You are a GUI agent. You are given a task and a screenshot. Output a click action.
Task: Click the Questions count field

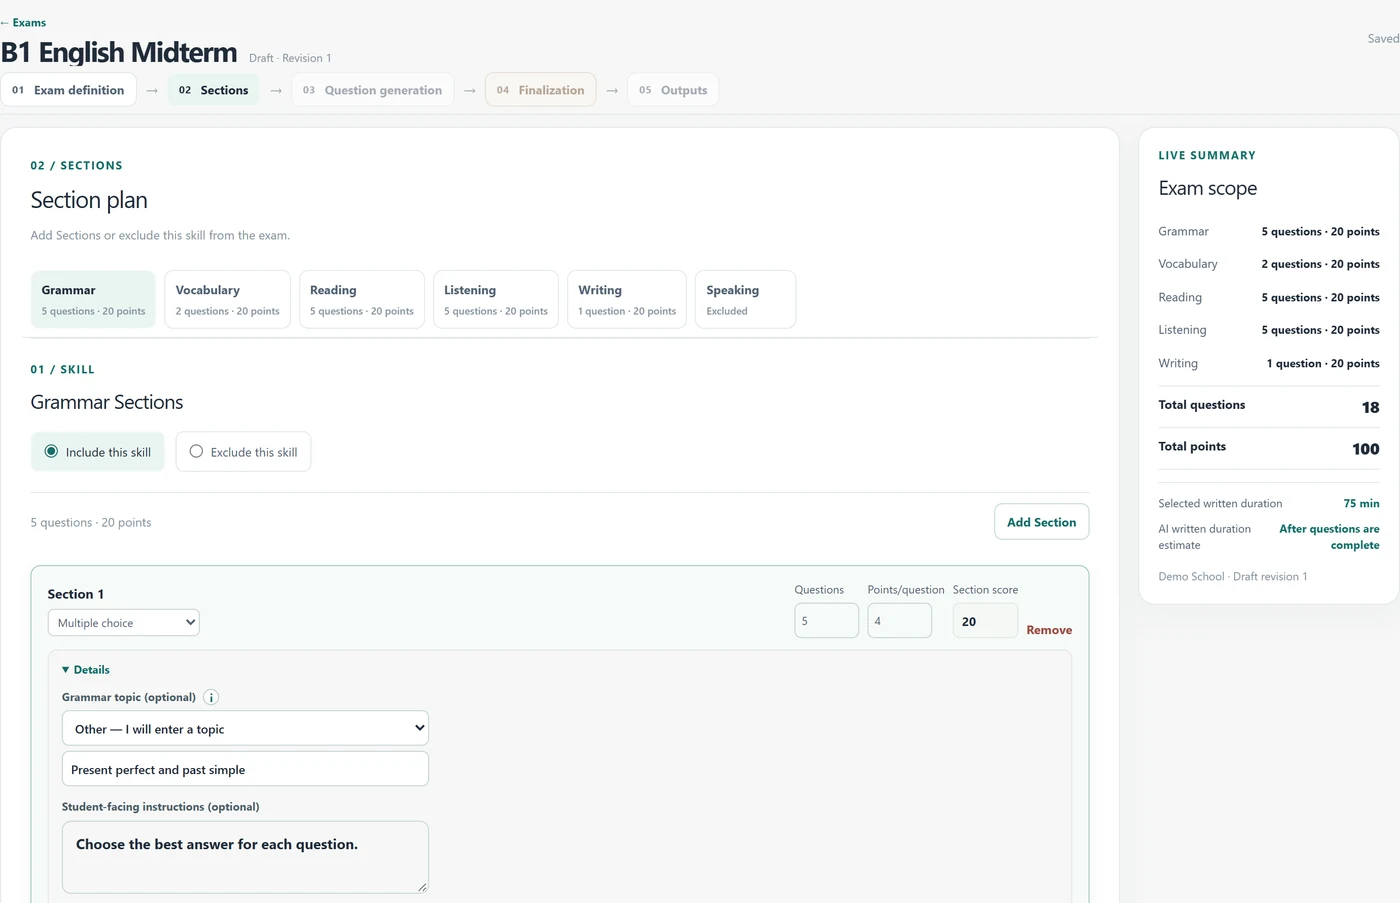(826, 621)
